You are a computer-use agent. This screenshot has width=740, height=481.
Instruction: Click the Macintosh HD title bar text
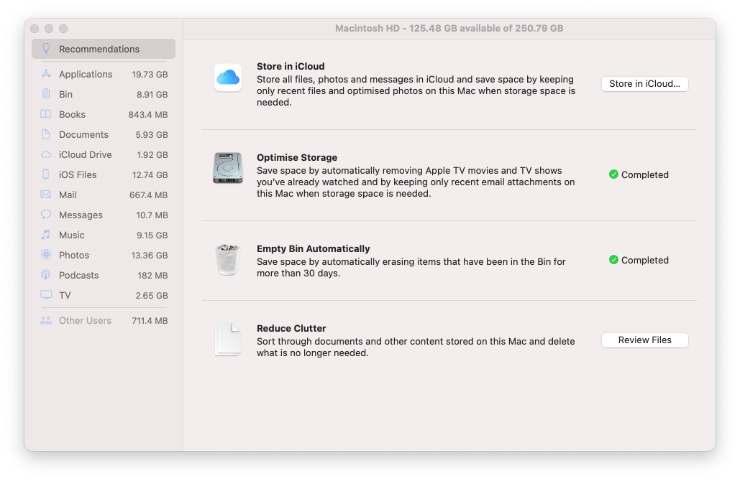(449, 28)
